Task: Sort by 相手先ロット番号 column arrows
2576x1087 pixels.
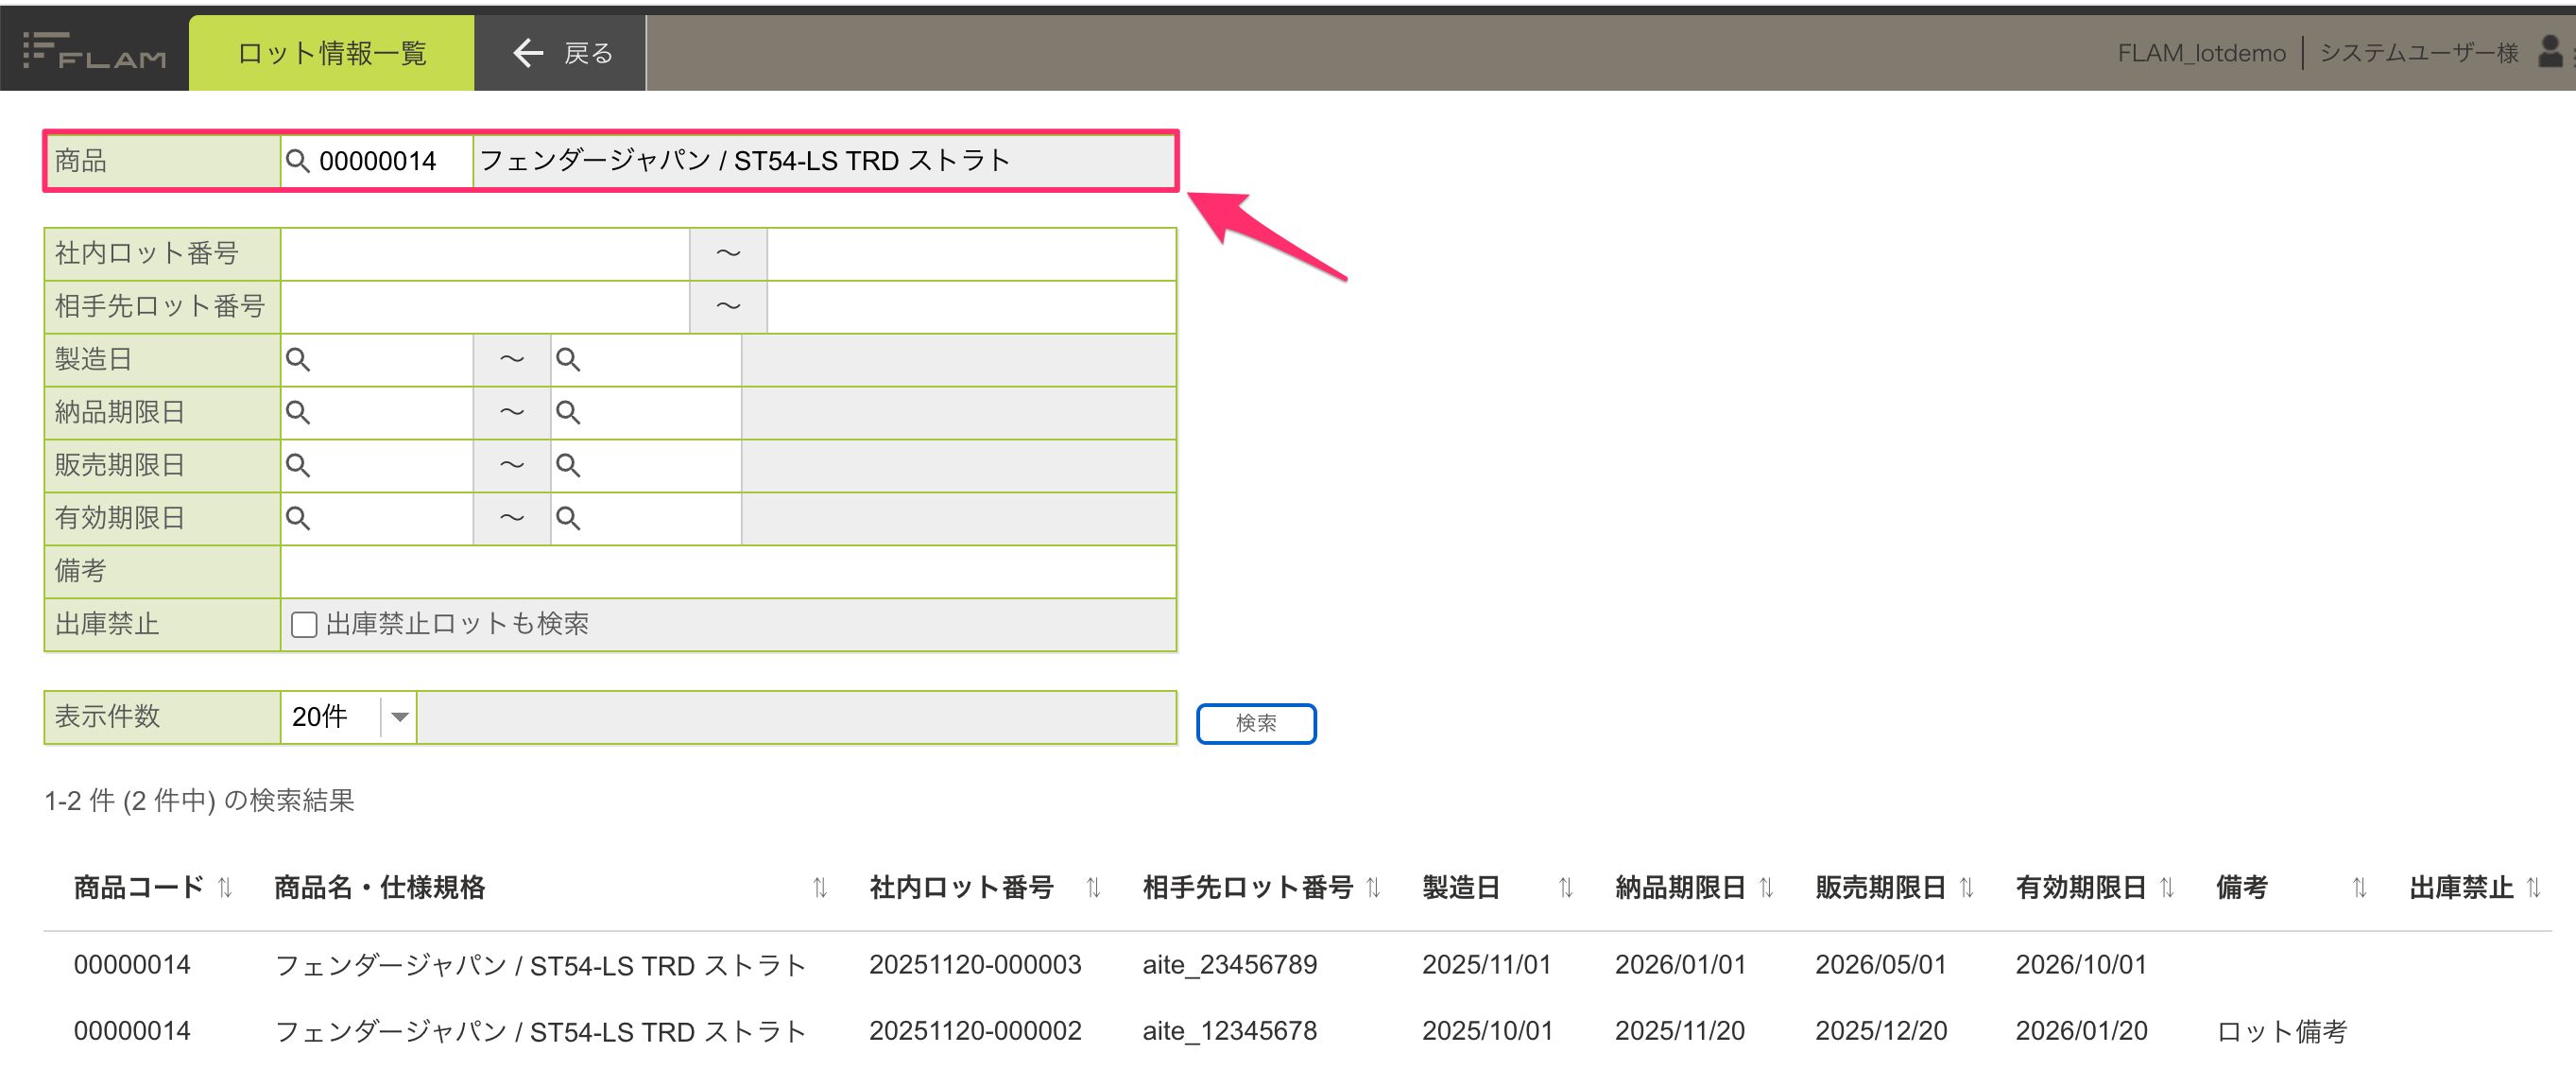Action: 1373,888
